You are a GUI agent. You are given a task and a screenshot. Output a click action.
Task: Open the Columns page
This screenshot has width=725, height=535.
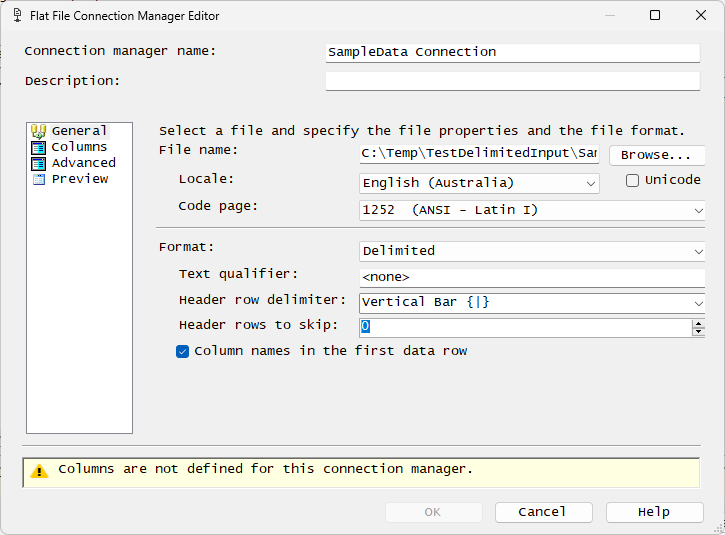(79, 147)
